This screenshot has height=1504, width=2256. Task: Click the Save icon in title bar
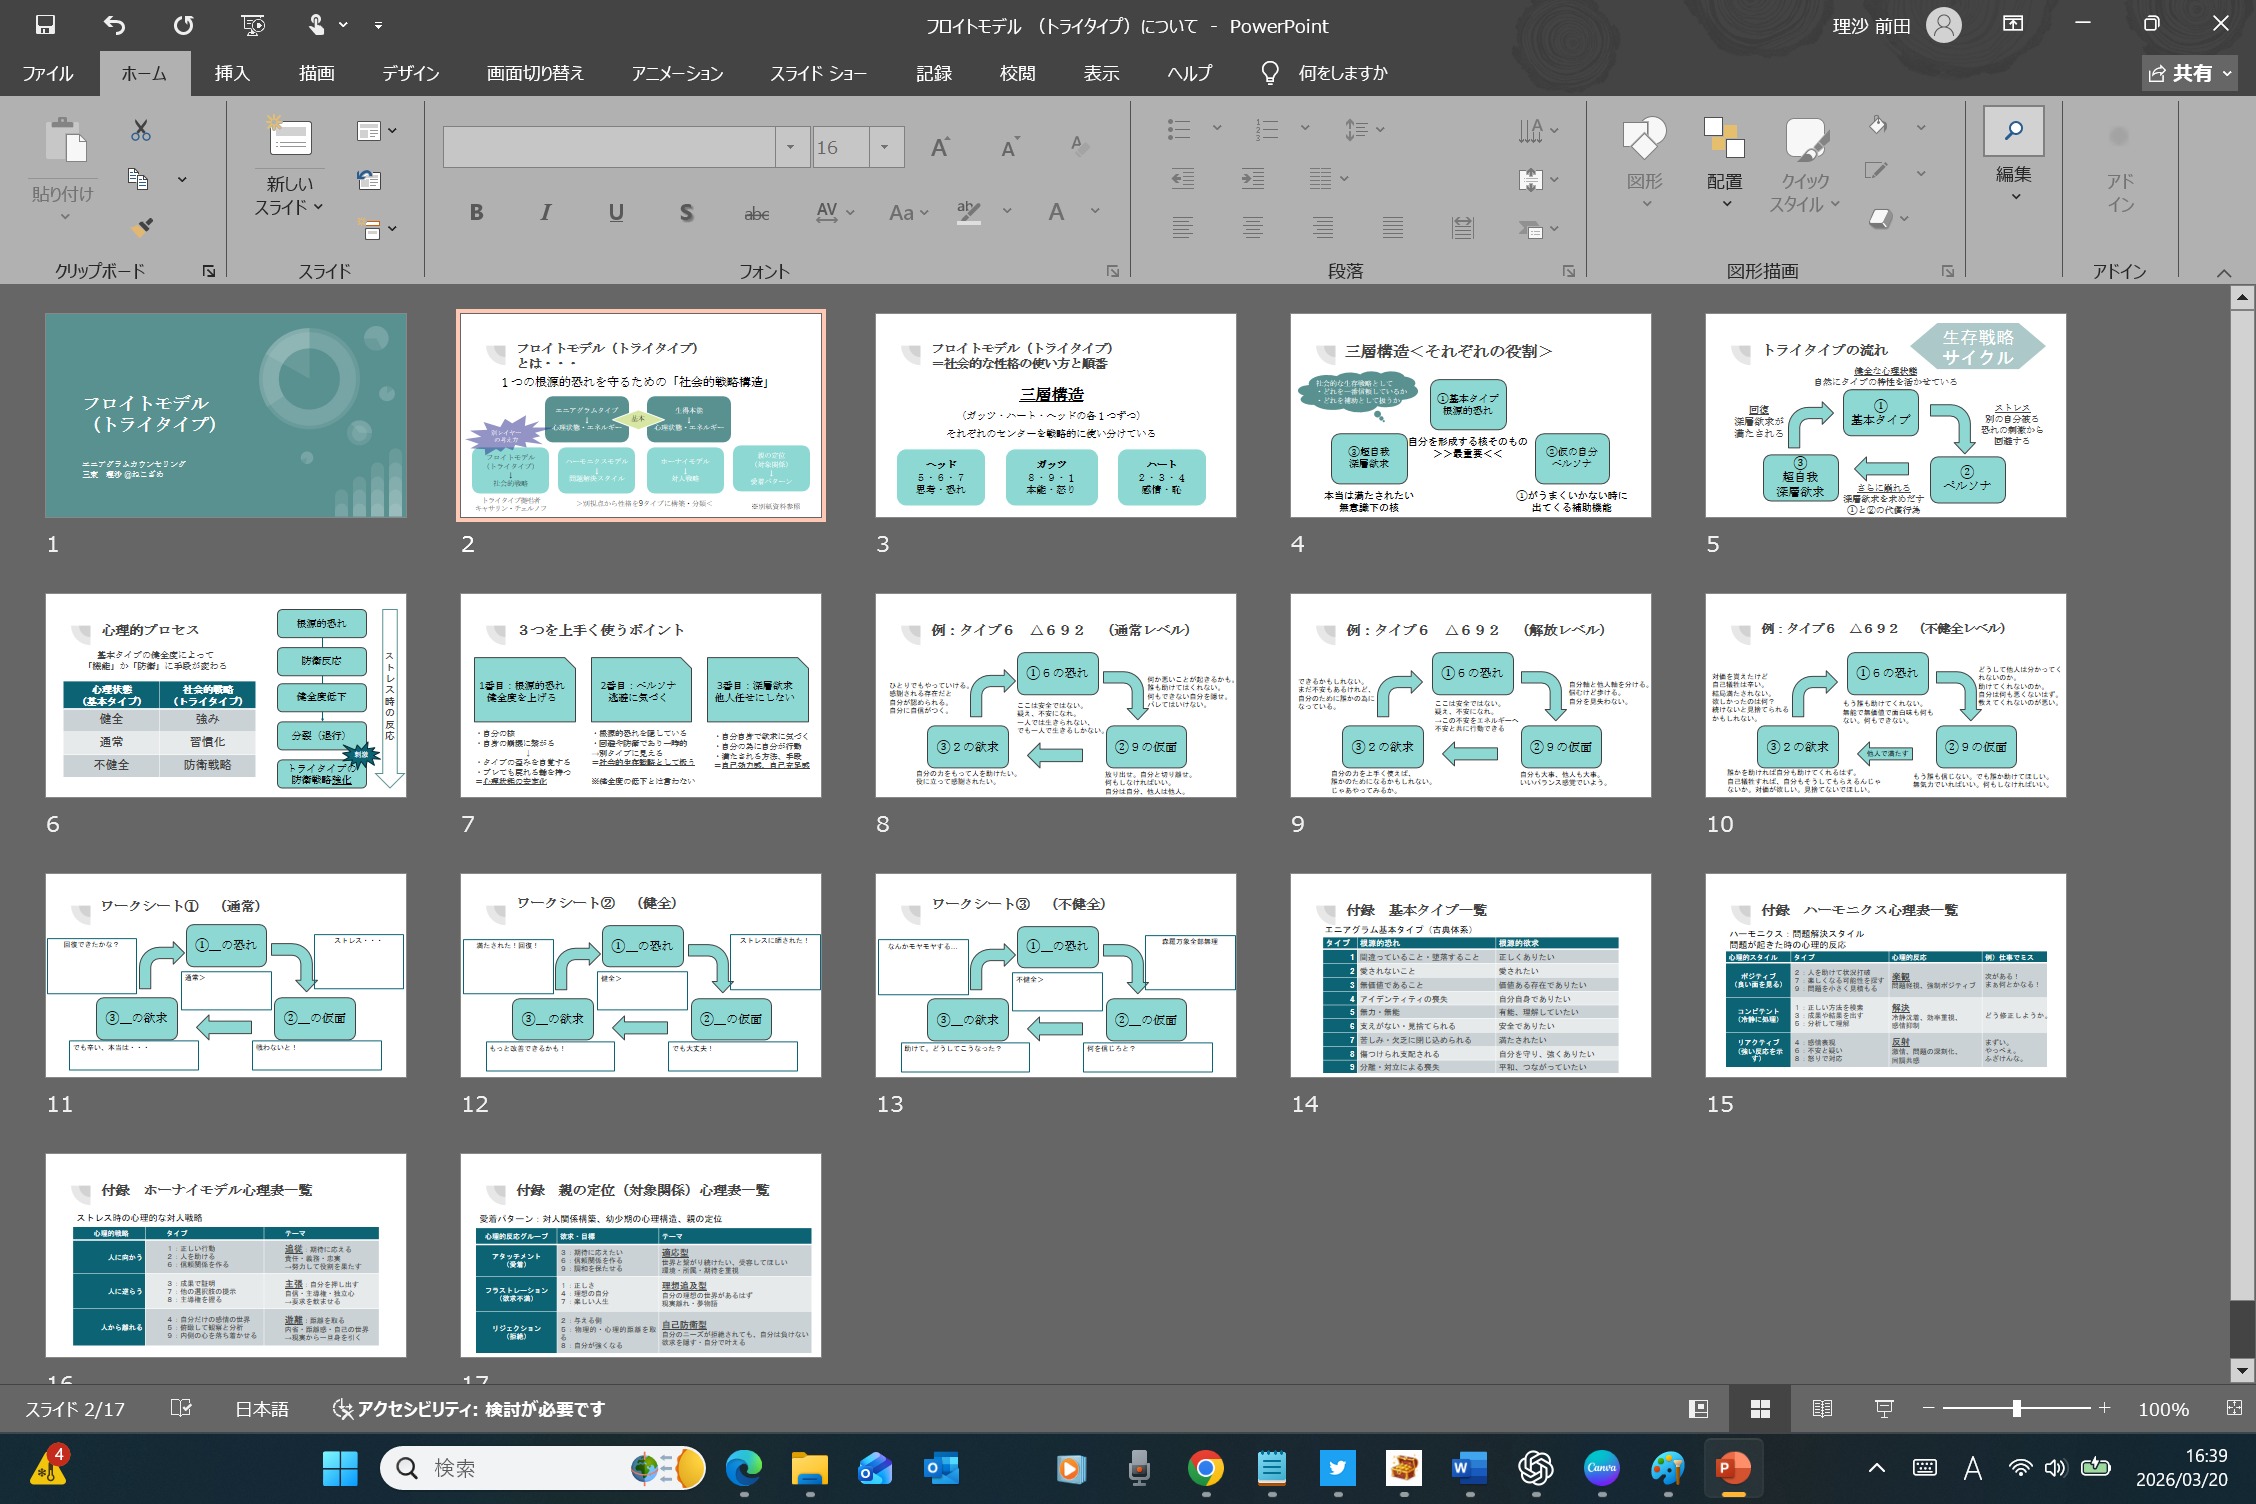45,25
